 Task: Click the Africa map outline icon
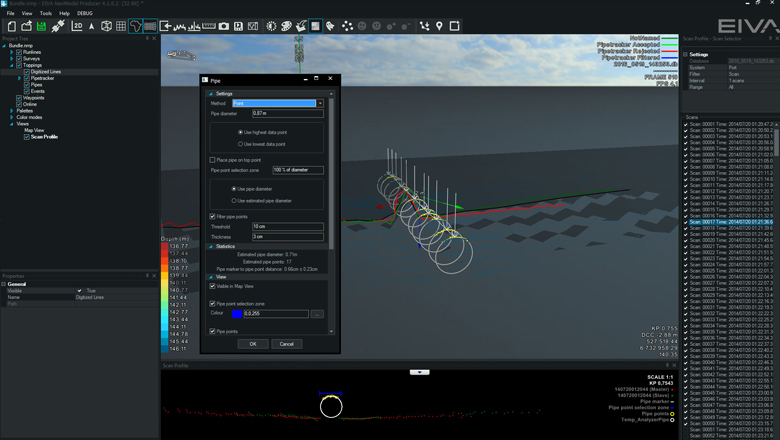(x=135, y=26)
